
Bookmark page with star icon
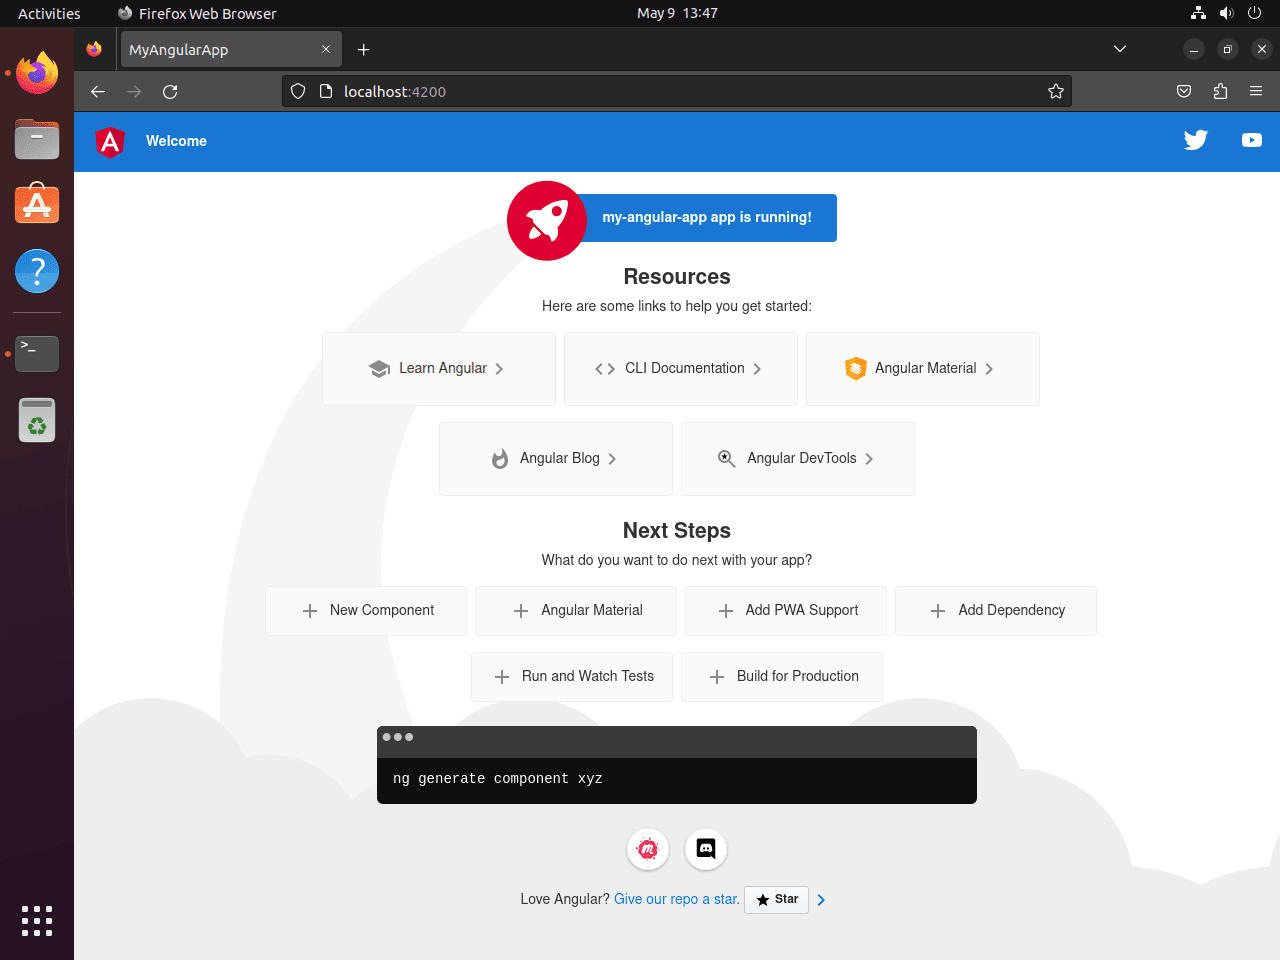pos(1055,92)
